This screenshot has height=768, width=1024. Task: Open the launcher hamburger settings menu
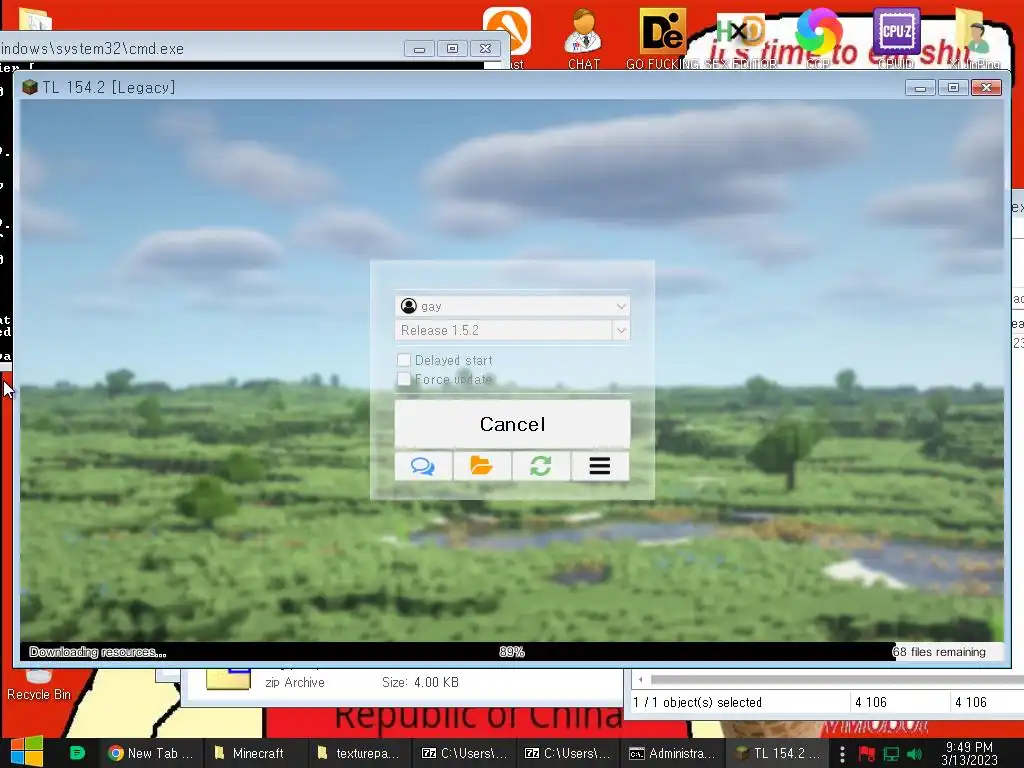(600, 466)
